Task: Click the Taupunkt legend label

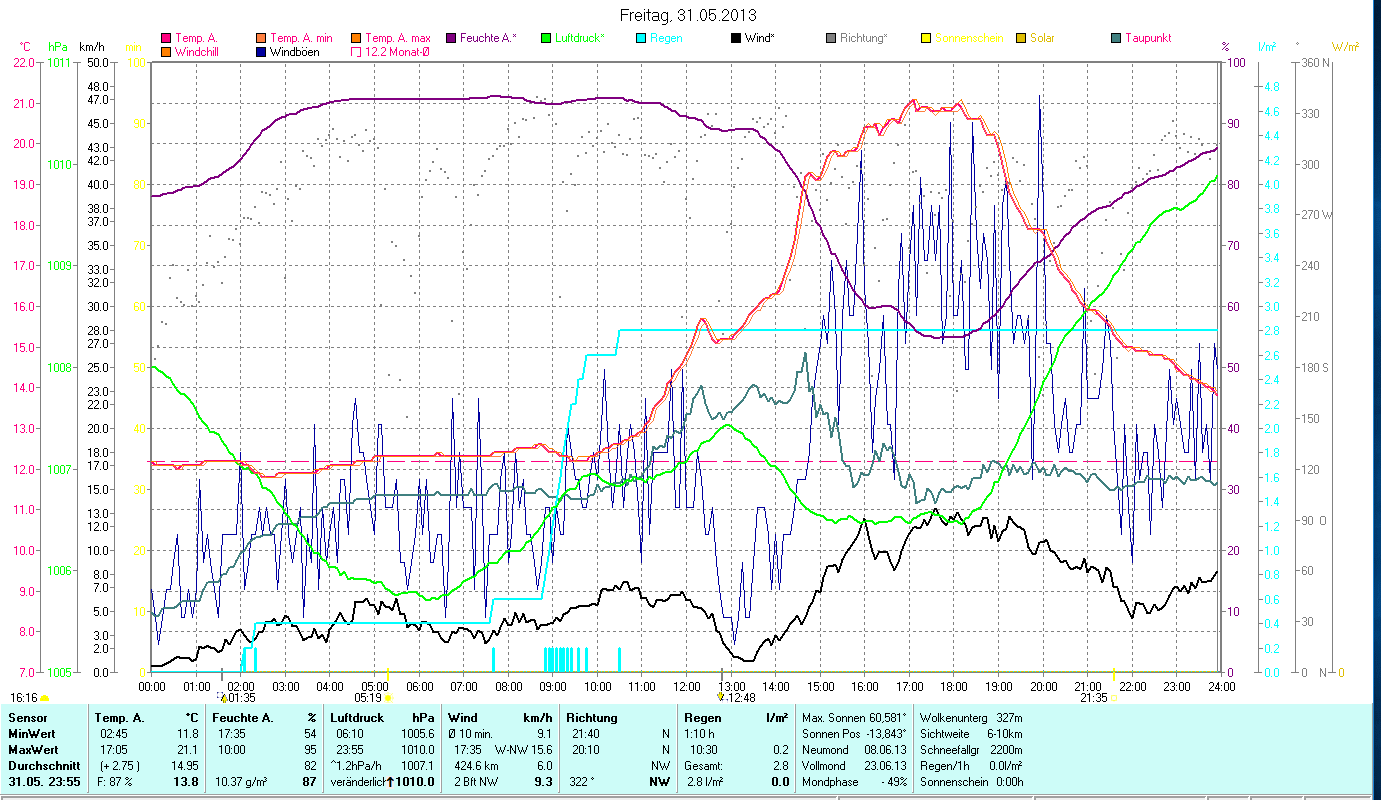Action: 1148,38
